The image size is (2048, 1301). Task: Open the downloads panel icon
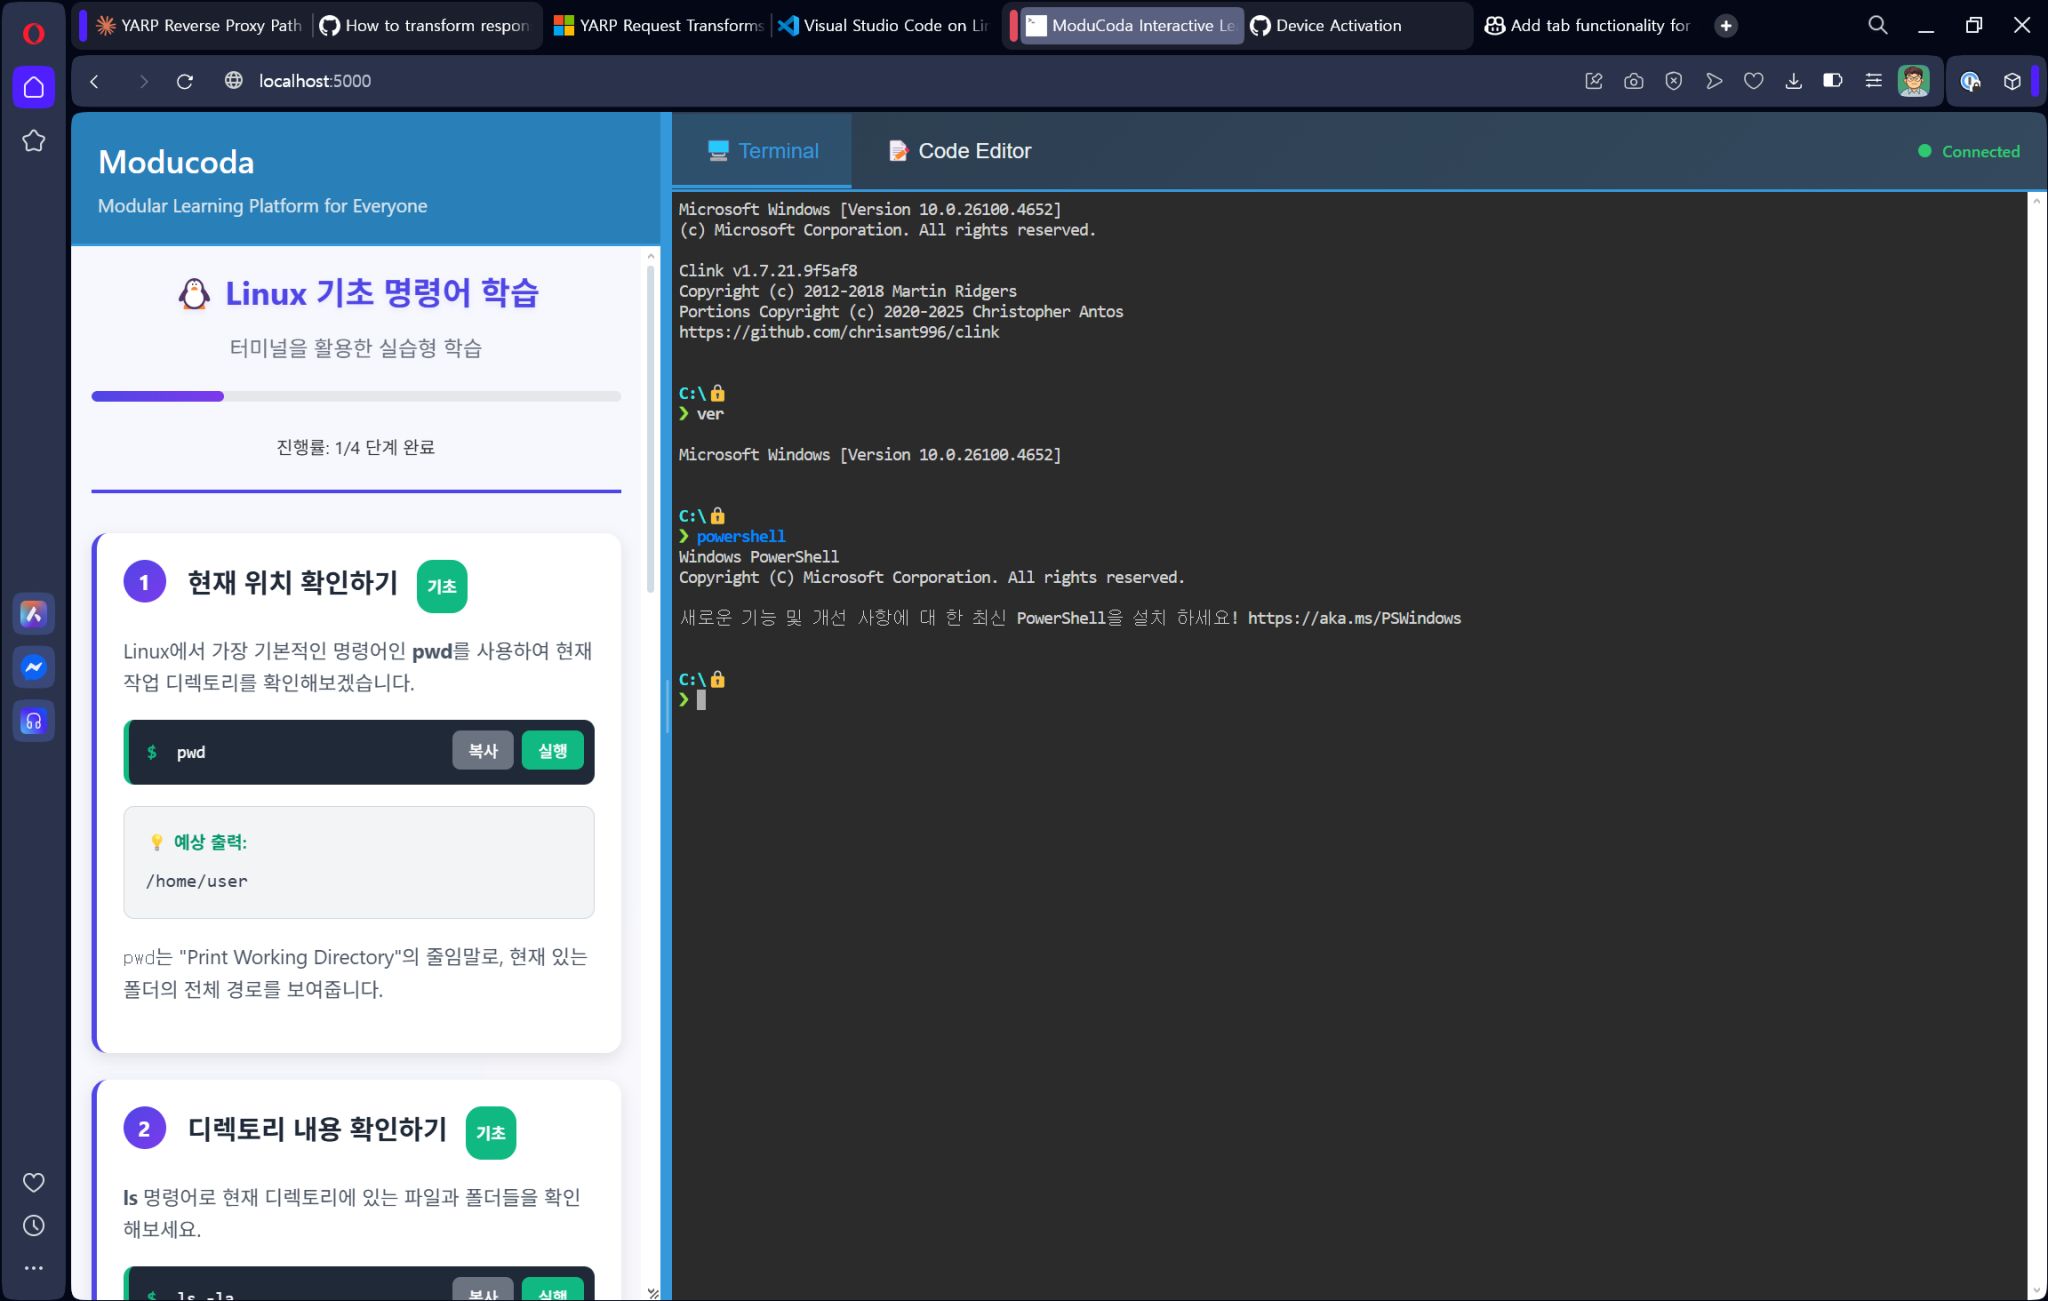coord(1793,81)
